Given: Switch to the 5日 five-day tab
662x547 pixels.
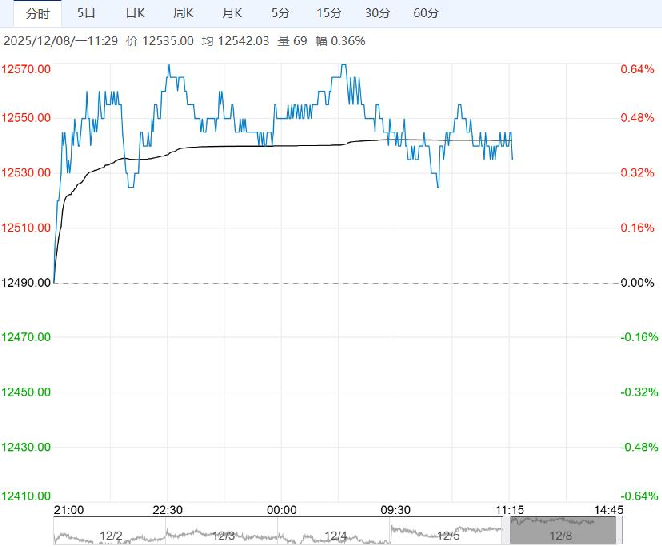Looking at the screenshot, I should point(87,13).
